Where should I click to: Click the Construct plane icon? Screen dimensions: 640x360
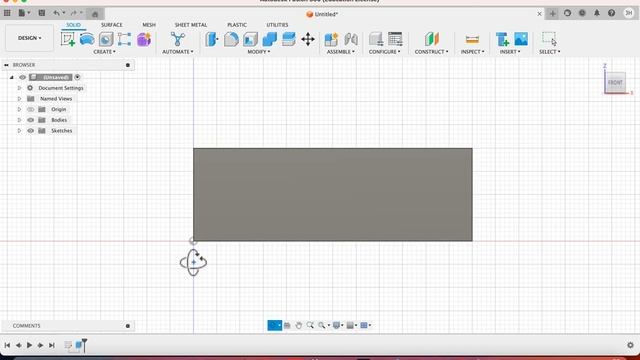[431, 39]
